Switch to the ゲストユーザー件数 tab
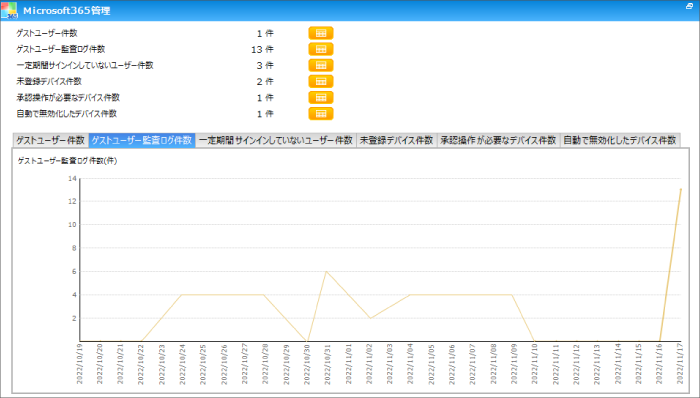The image size is (700, 398). point(50,140)
